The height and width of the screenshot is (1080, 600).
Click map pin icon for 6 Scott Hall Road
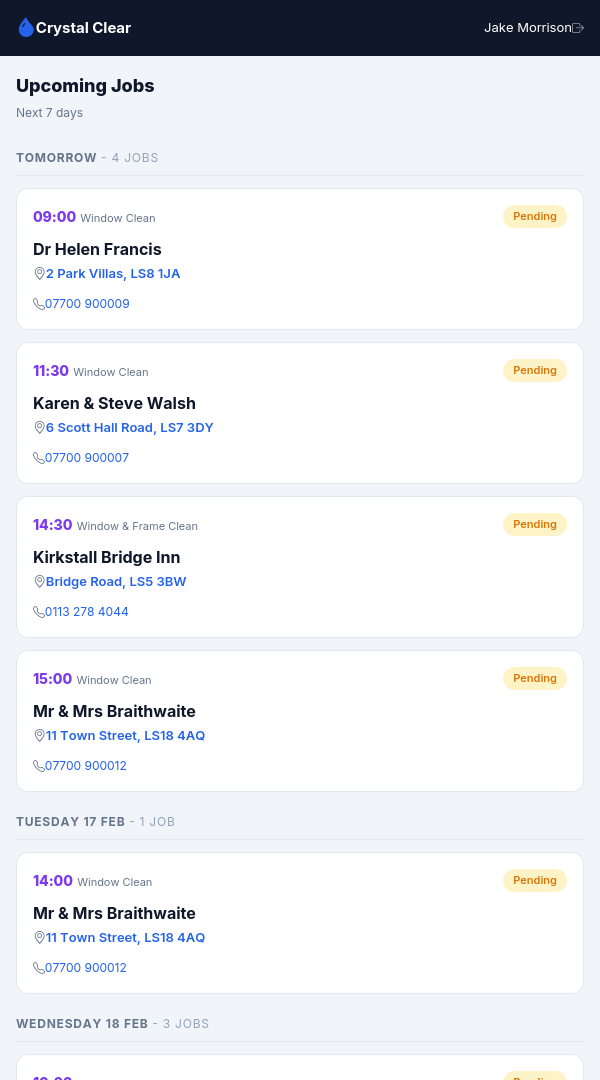[39, 427]
